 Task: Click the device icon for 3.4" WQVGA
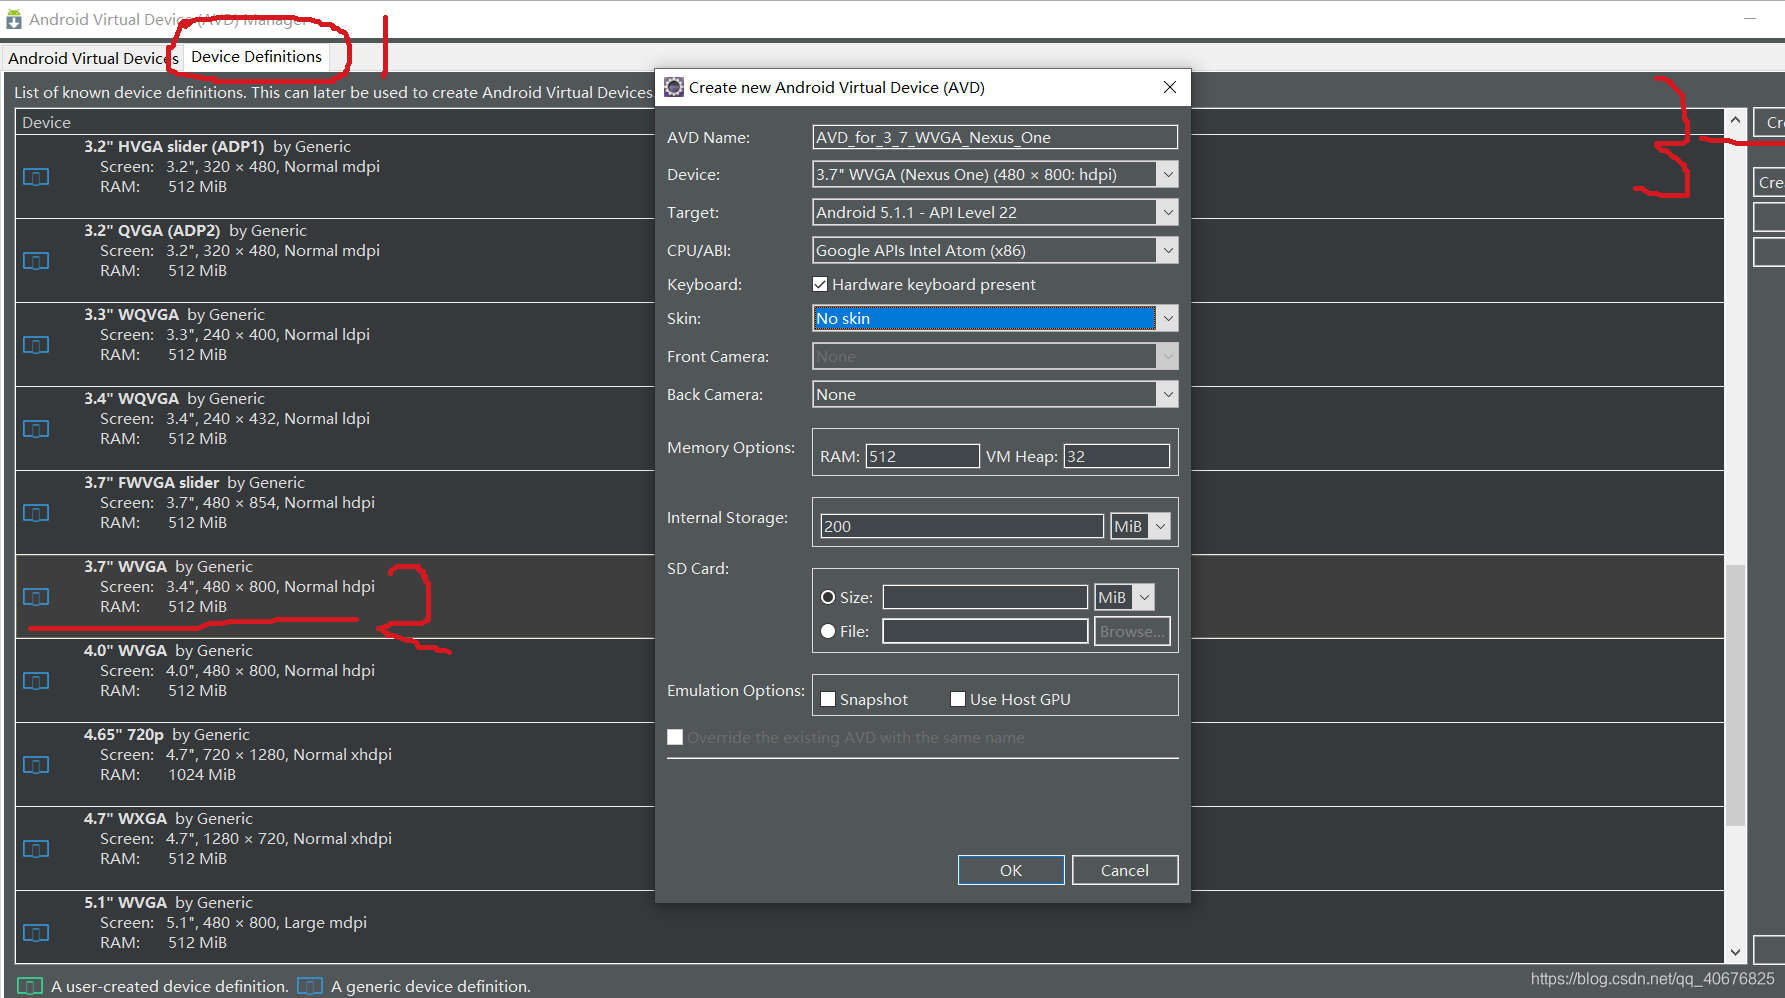coord(36,429)
